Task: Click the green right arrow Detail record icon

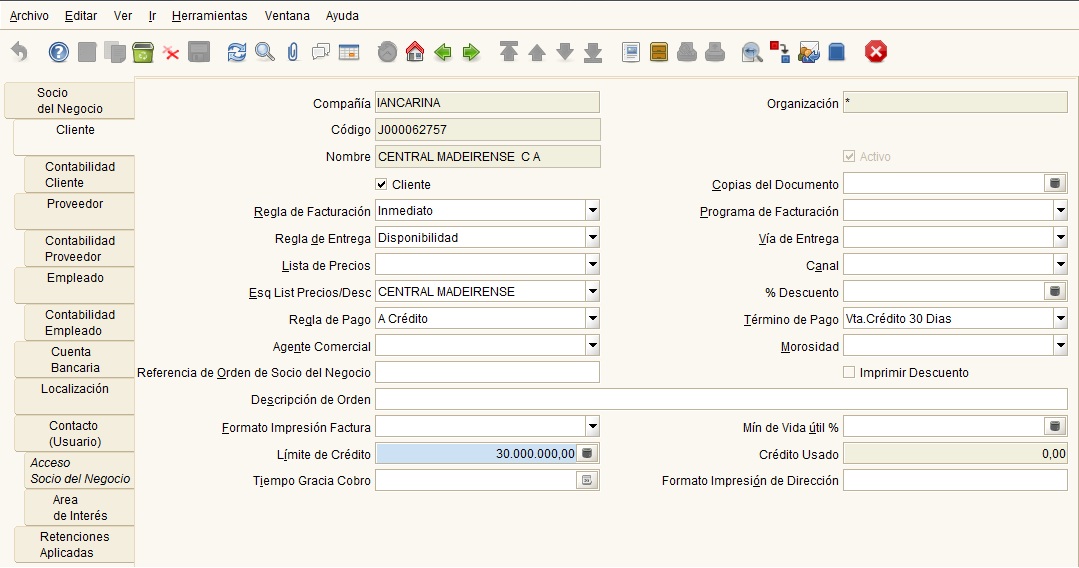Action: (x=471, y=52)
